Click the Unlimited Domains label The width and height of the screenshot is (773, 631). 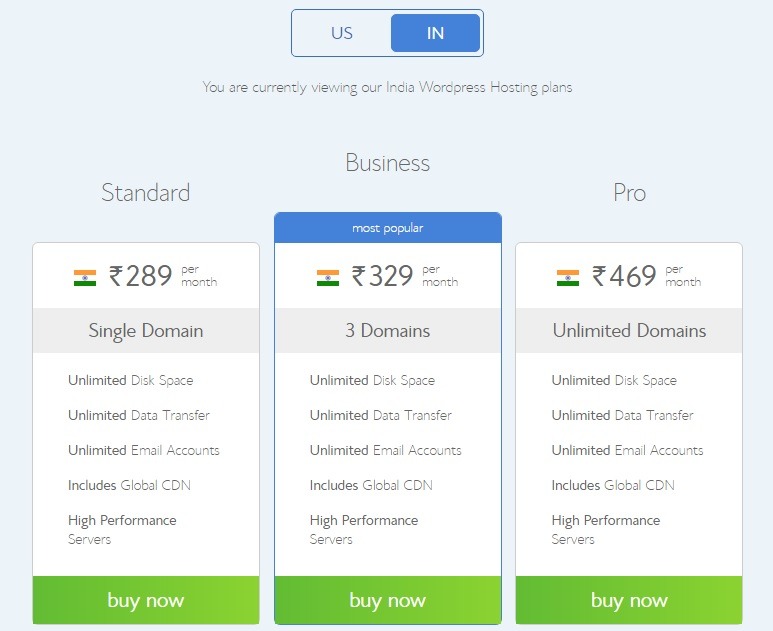pos(629,331)
